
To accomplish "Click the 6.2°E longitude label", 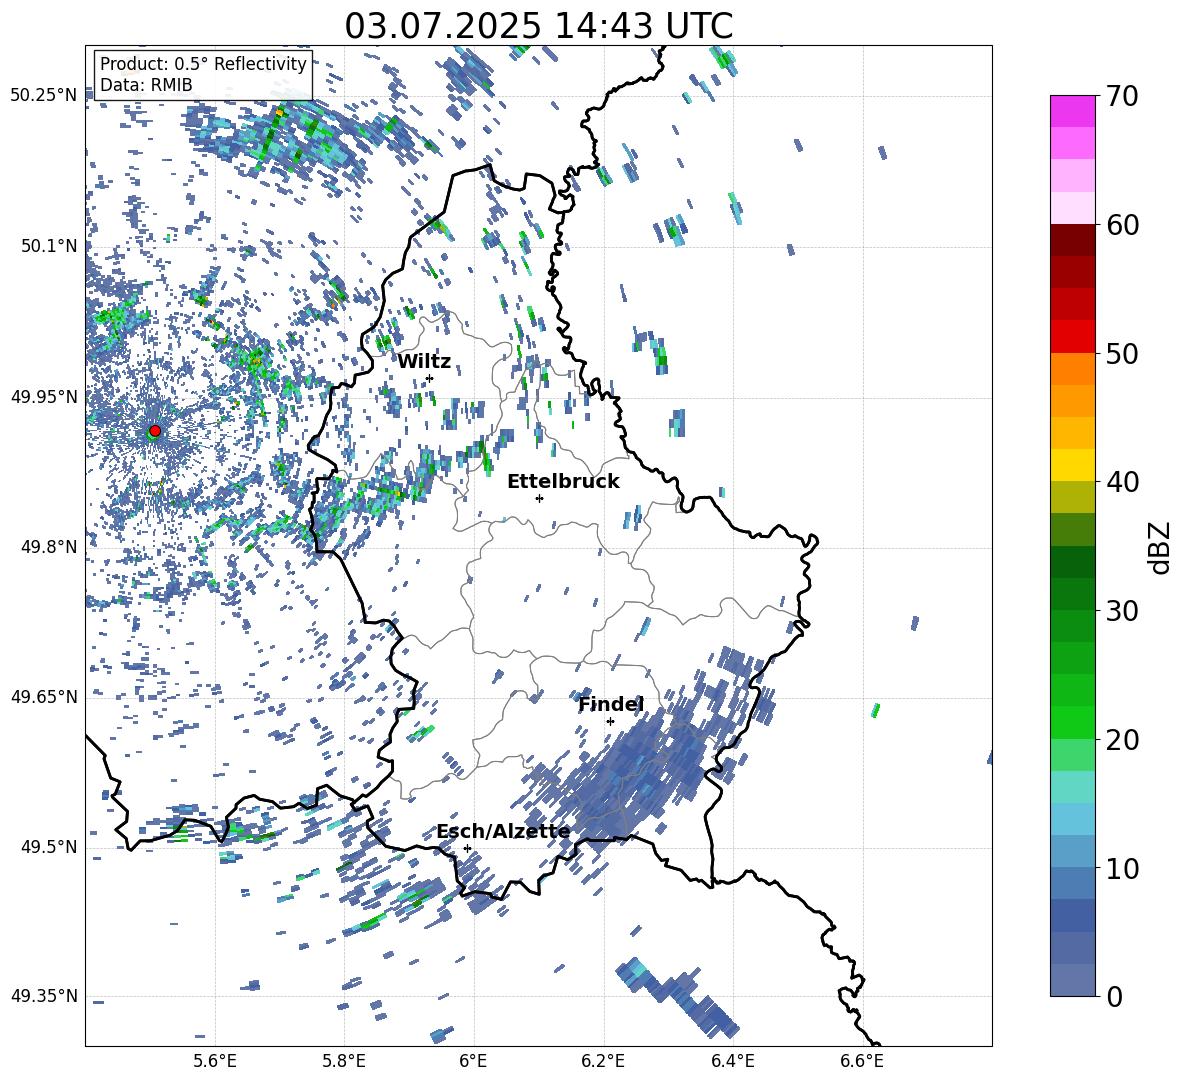I will pyautogui.click(x=603, y=1061).
